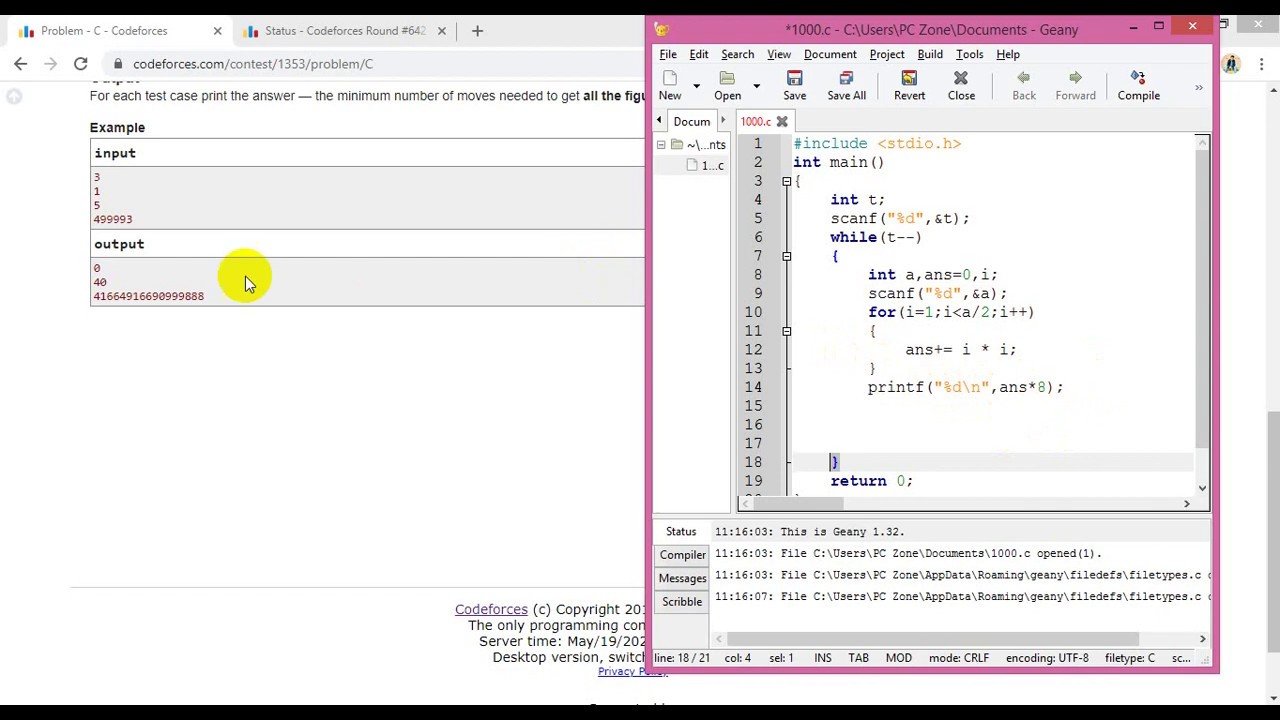Switch to the Scribble tab
This screenshot has height=720, width=1280.
pyautogui.click(x=682, y=602)
